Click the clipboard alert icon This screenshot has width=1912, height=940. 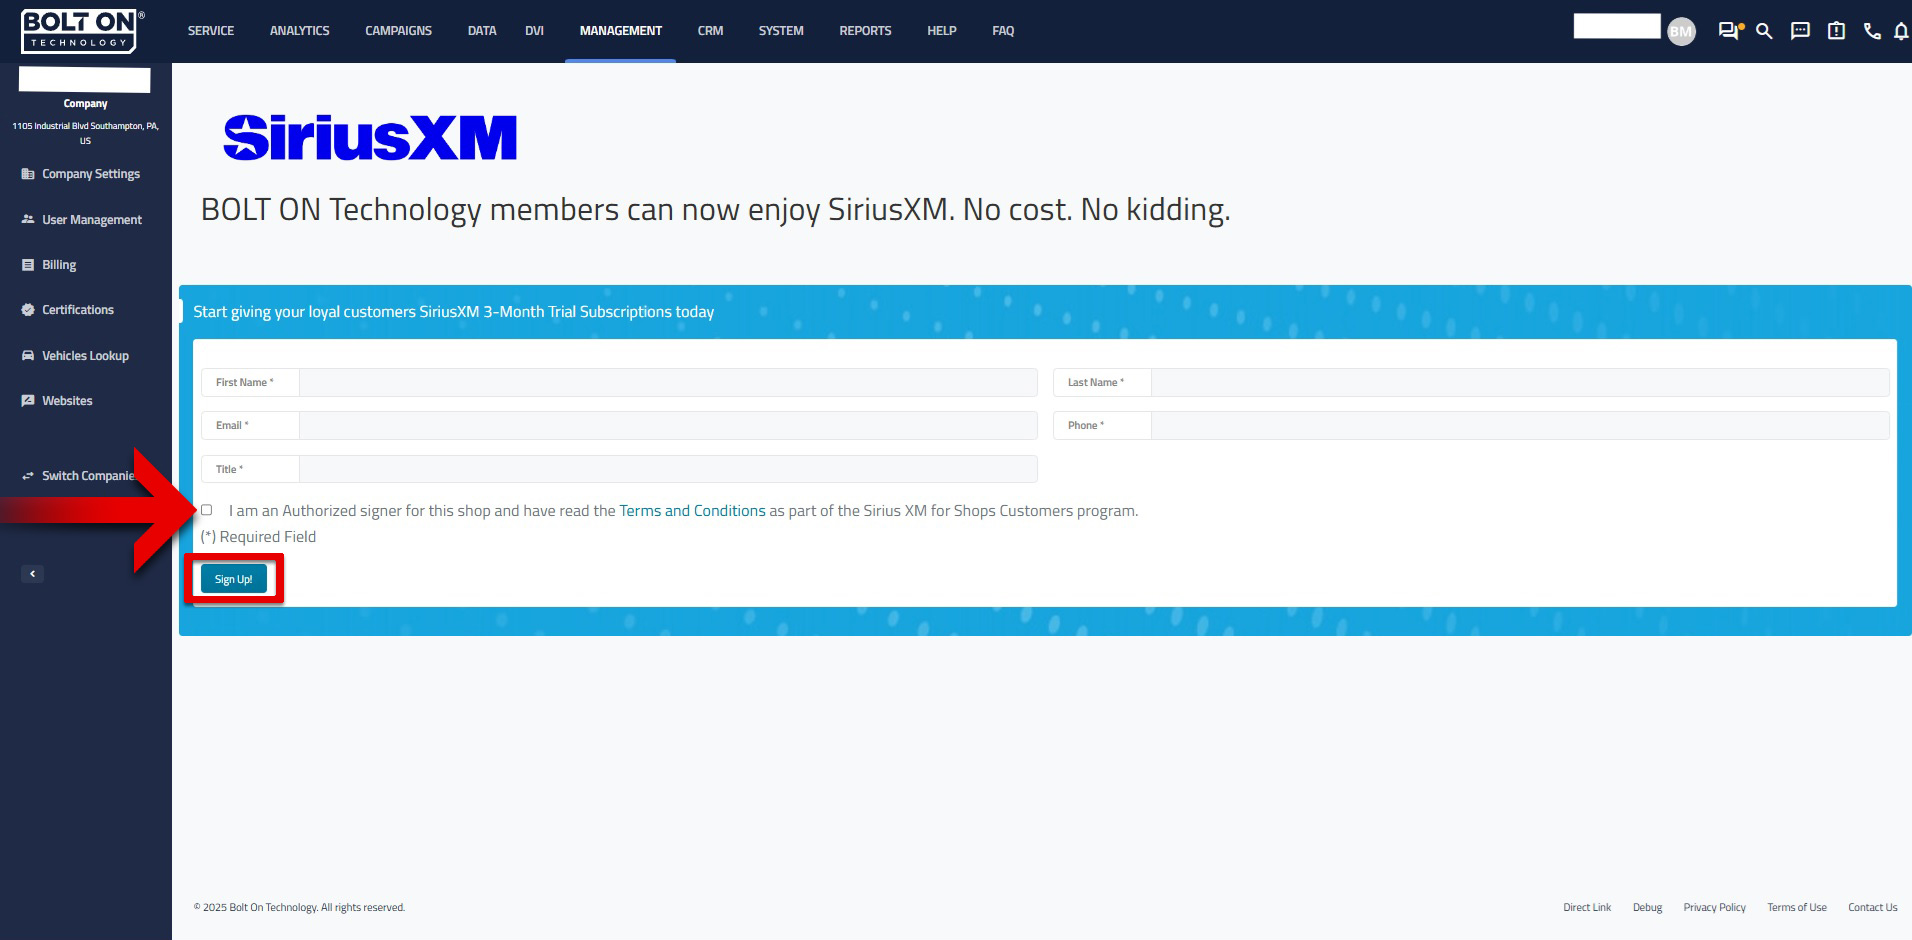pos(1836,31)
